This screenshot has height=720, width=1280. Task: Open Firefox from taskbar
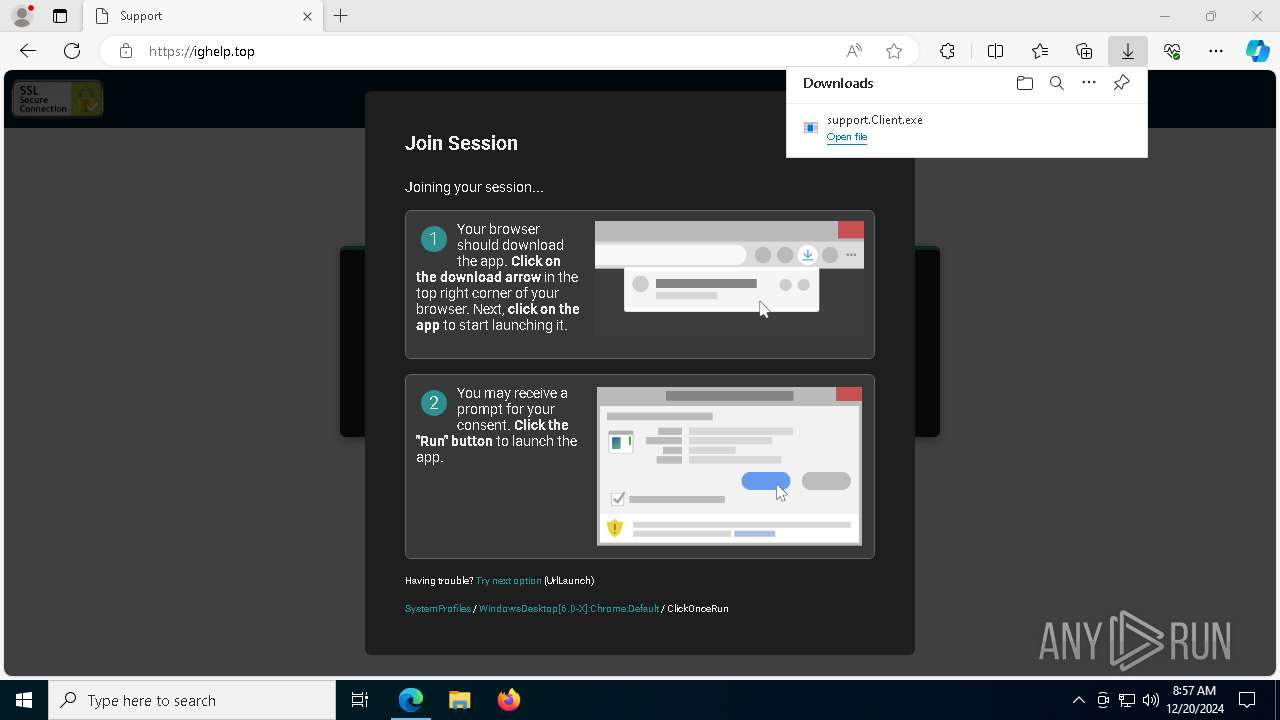[508, 700]
